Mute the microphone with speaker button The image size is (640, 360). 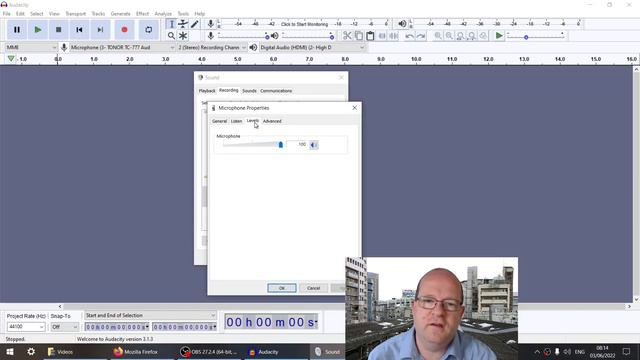point(313,145)
